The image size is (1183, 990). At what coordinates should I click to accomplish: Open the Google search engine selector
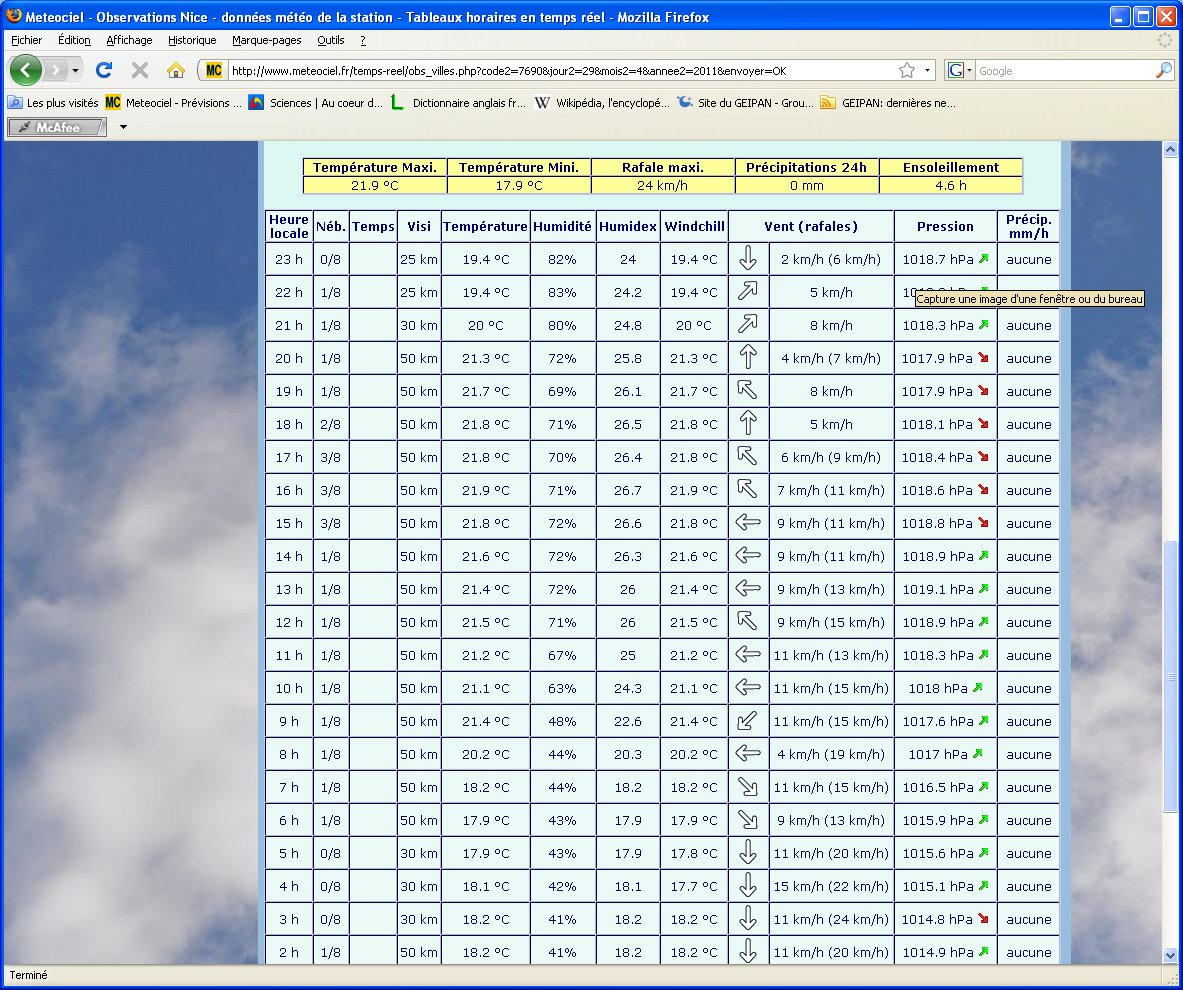coord(959,70)
